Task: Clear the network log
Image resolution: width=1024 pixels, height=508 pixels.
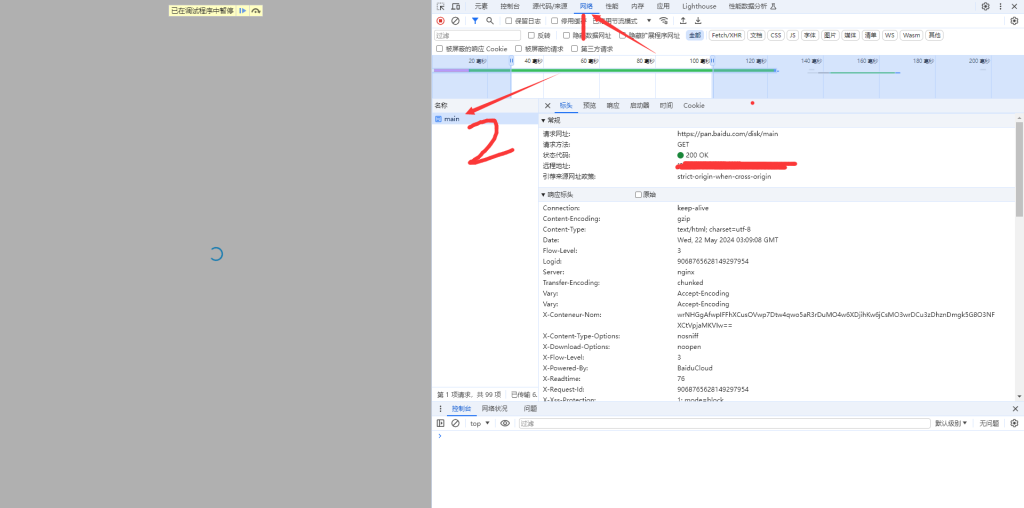Action: pos(455,21)
